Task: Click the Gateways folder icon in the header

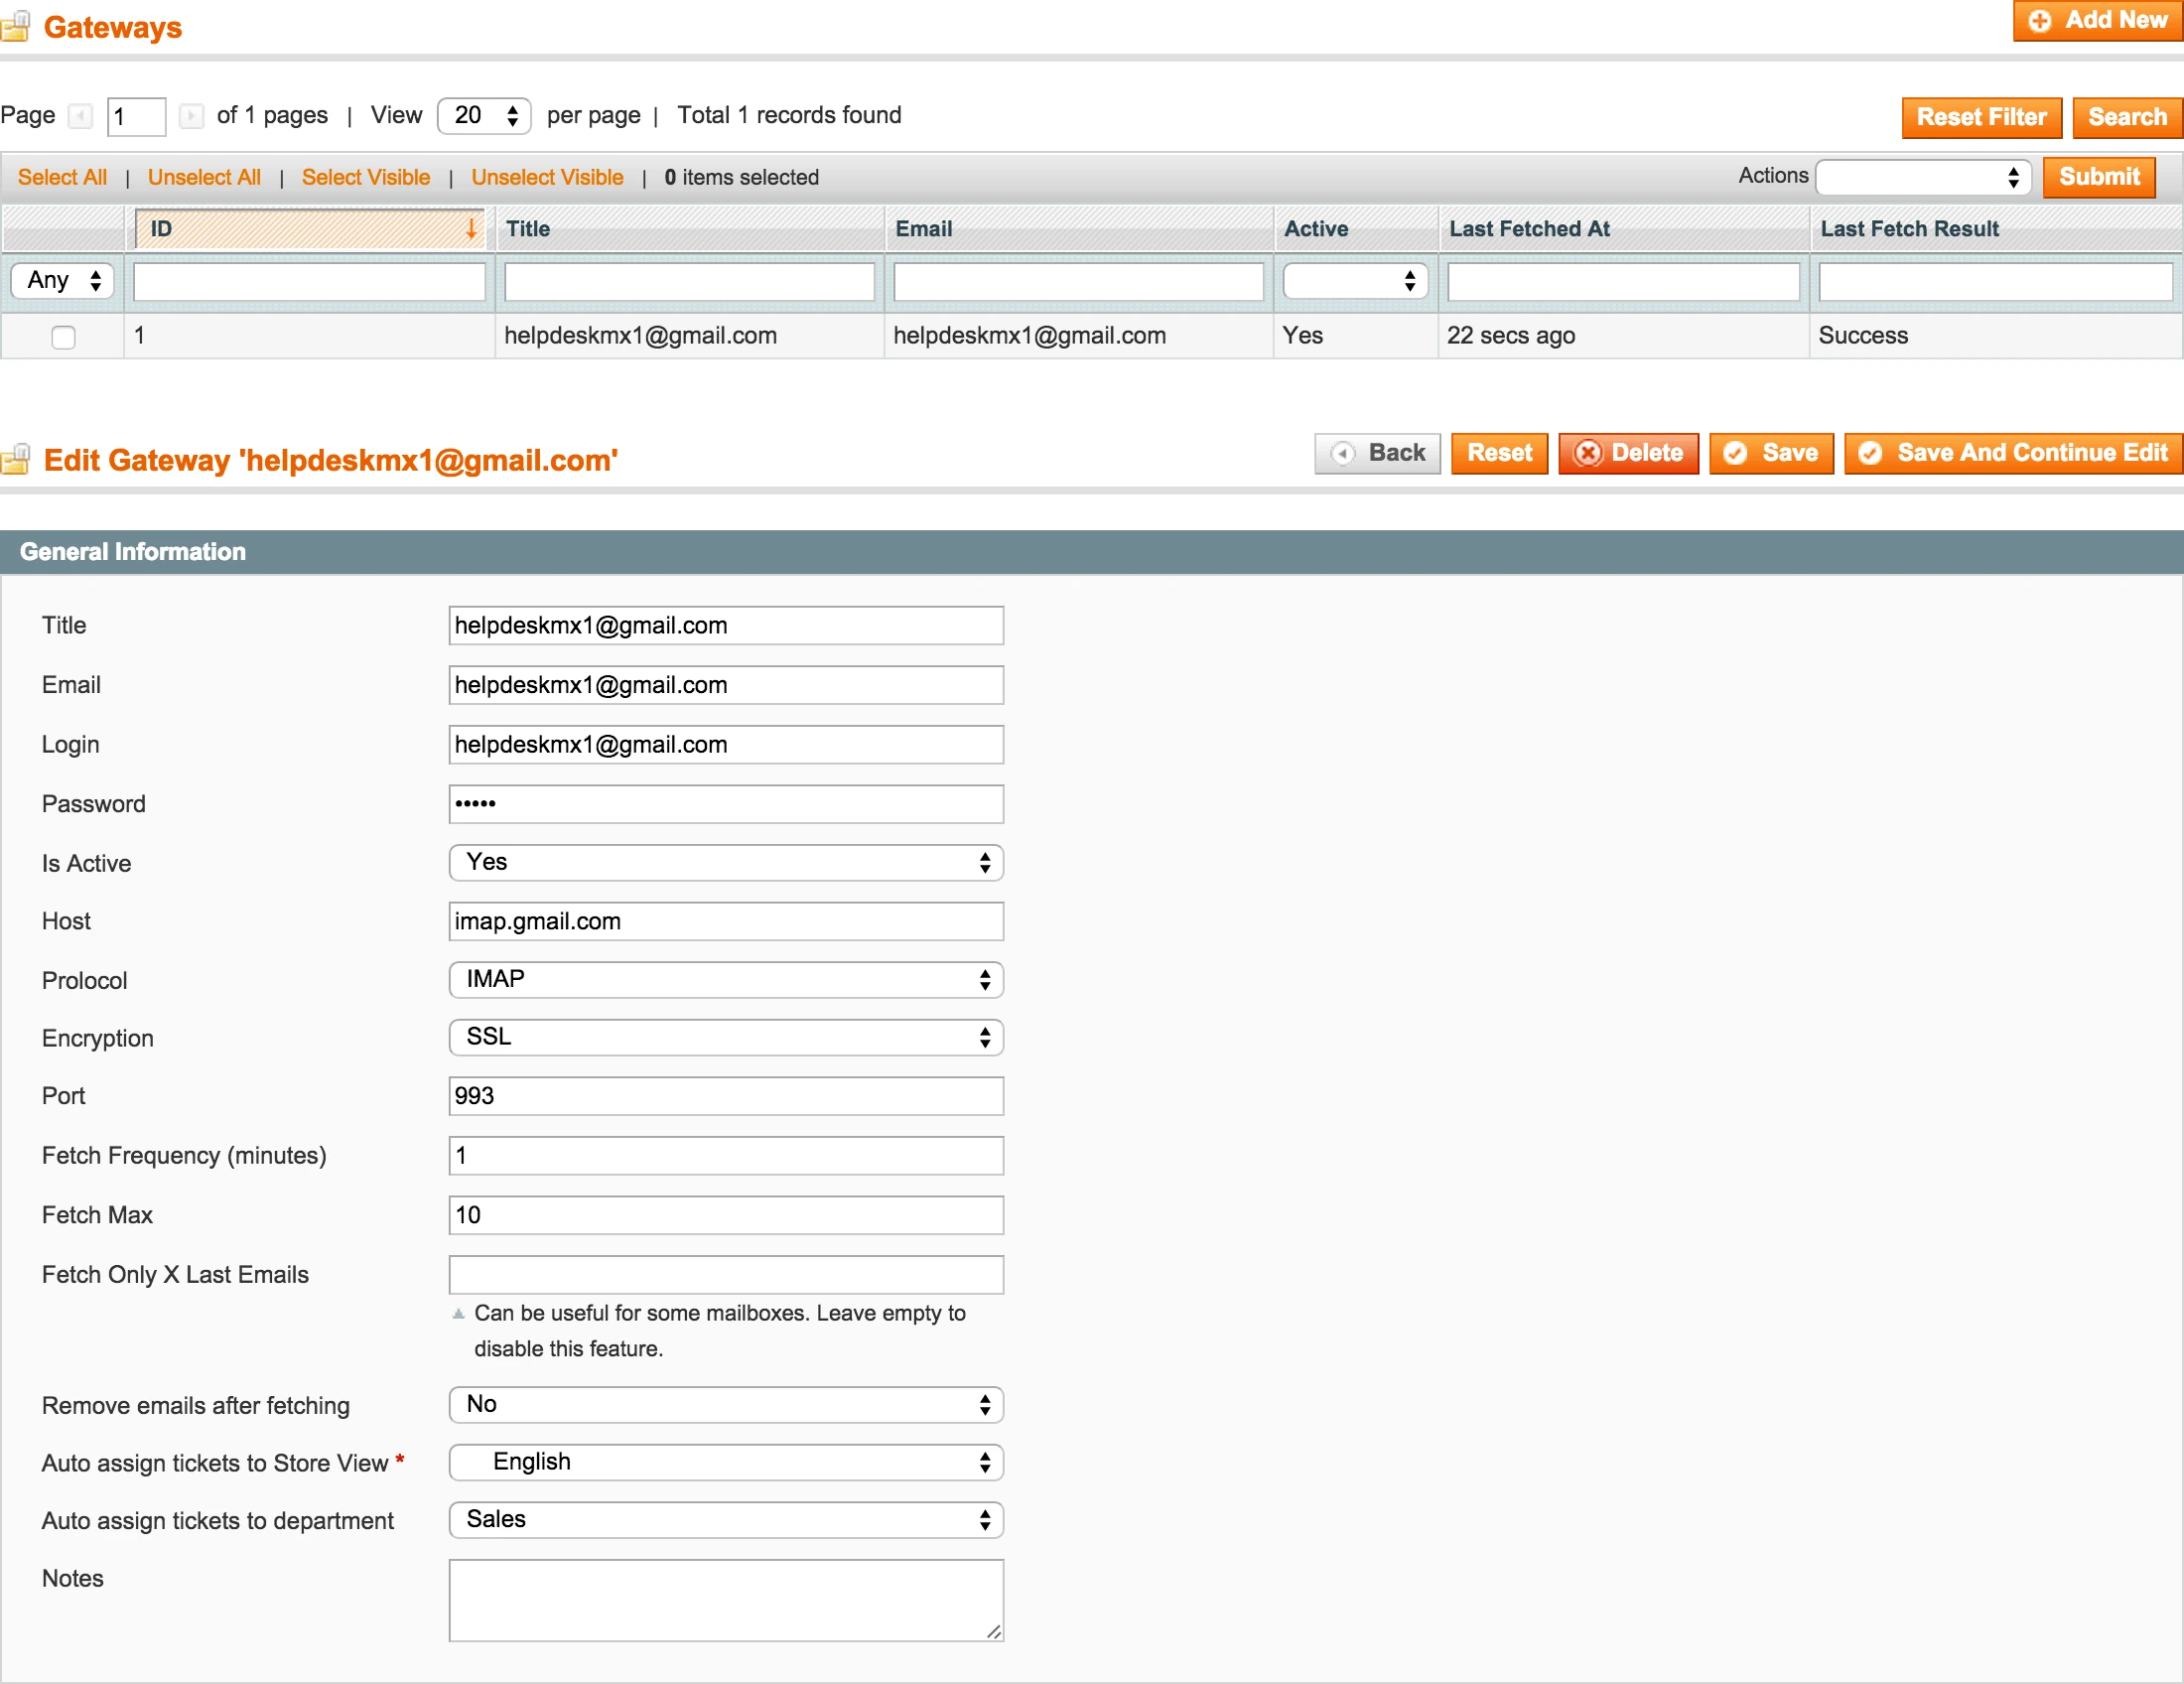Action: coord(16,27)
